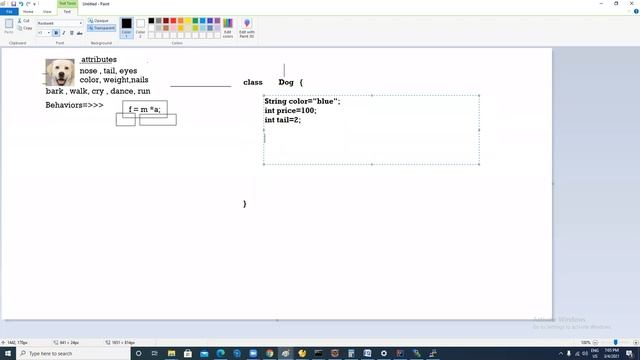Open Mail app from taskbar
Screen dimensions: 640x360
pos(204,353)
